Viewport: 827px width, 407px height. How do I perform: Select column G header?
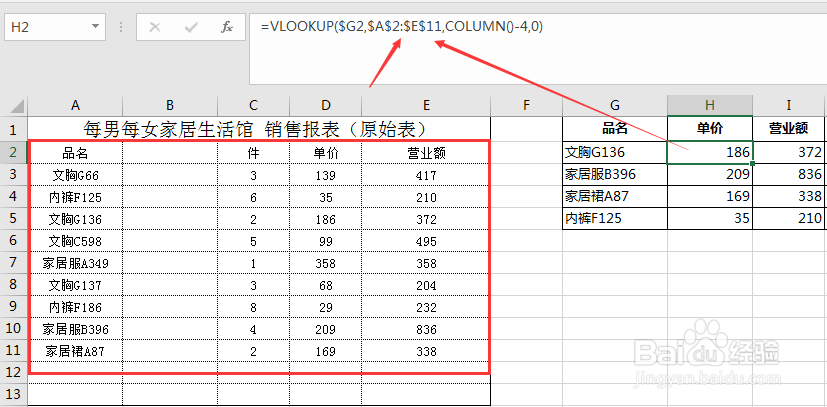click(x=615, y=105)
